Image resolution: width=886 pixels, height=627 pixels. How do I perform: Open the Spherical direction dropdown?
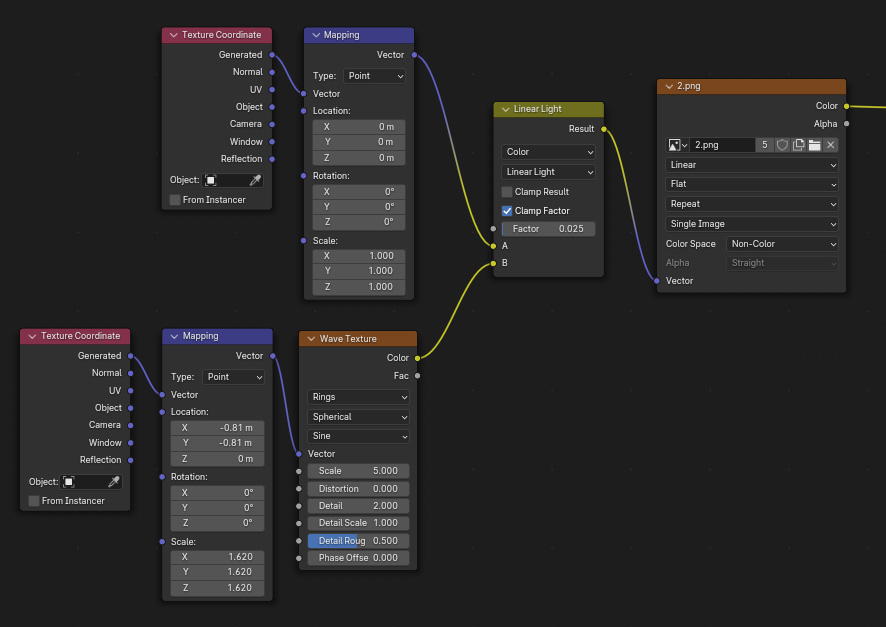358,417
